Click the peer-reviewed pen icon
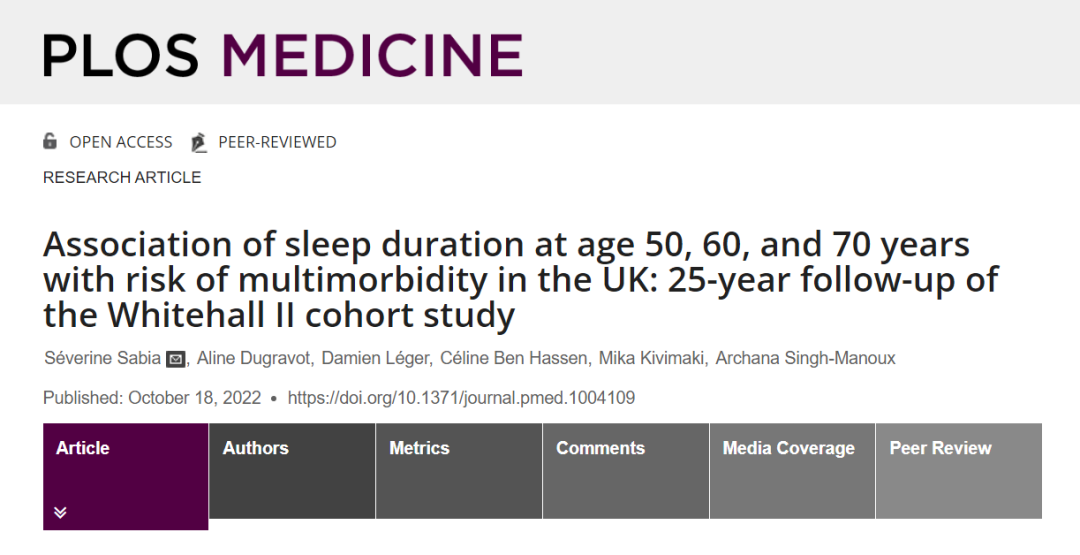 coord(198,142)
